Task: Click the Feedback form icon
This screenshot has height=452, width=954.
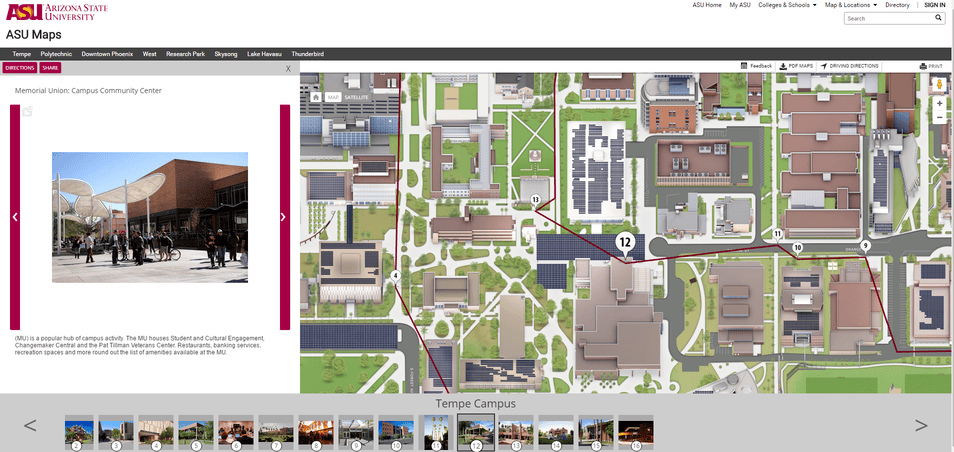Action: coord(743,66)
